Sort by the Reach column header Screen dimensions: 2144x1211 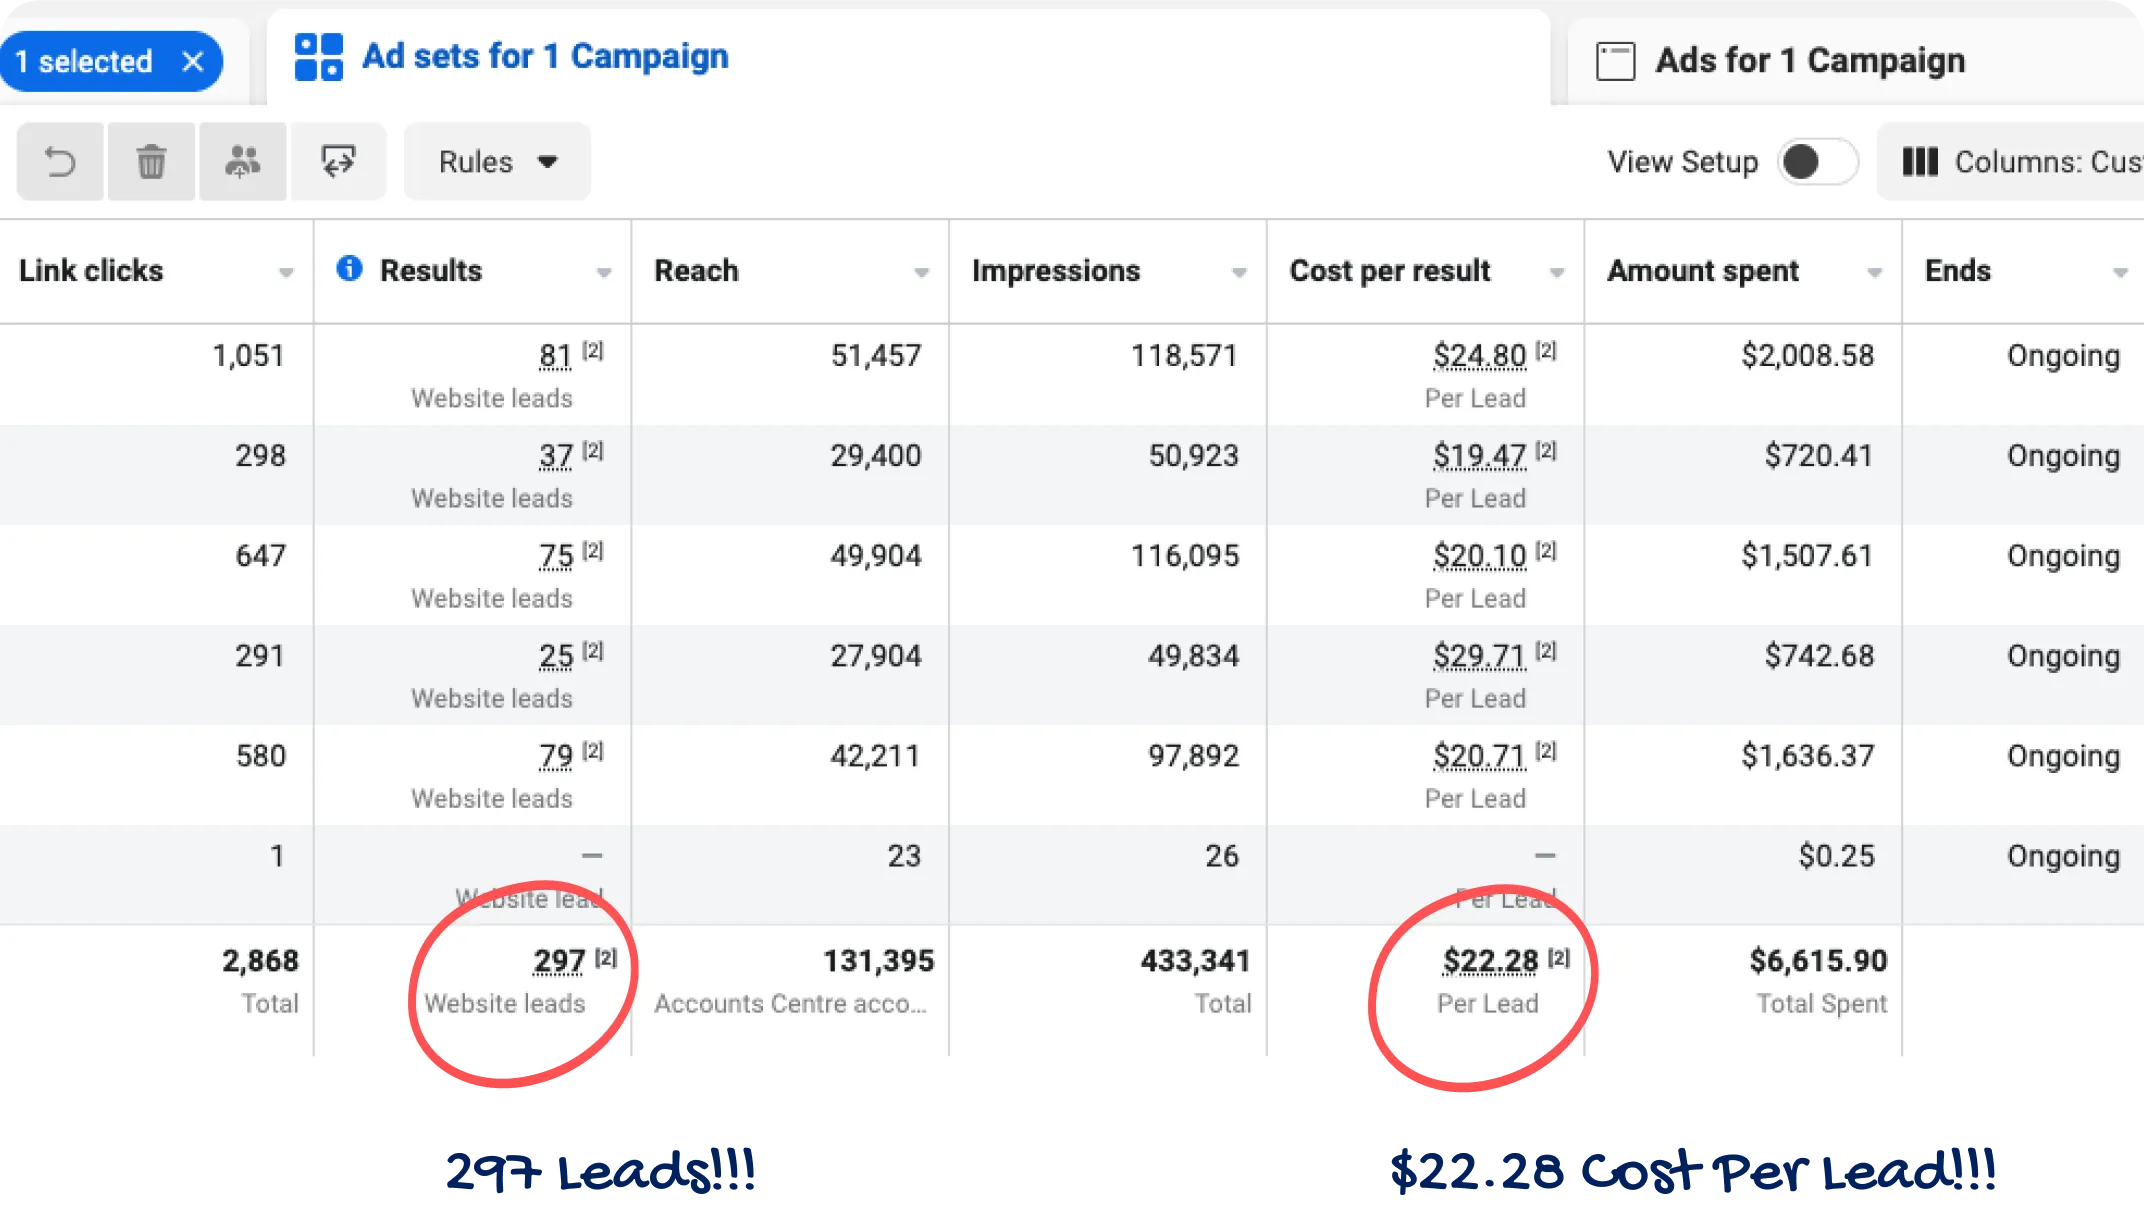pos(696,271)
